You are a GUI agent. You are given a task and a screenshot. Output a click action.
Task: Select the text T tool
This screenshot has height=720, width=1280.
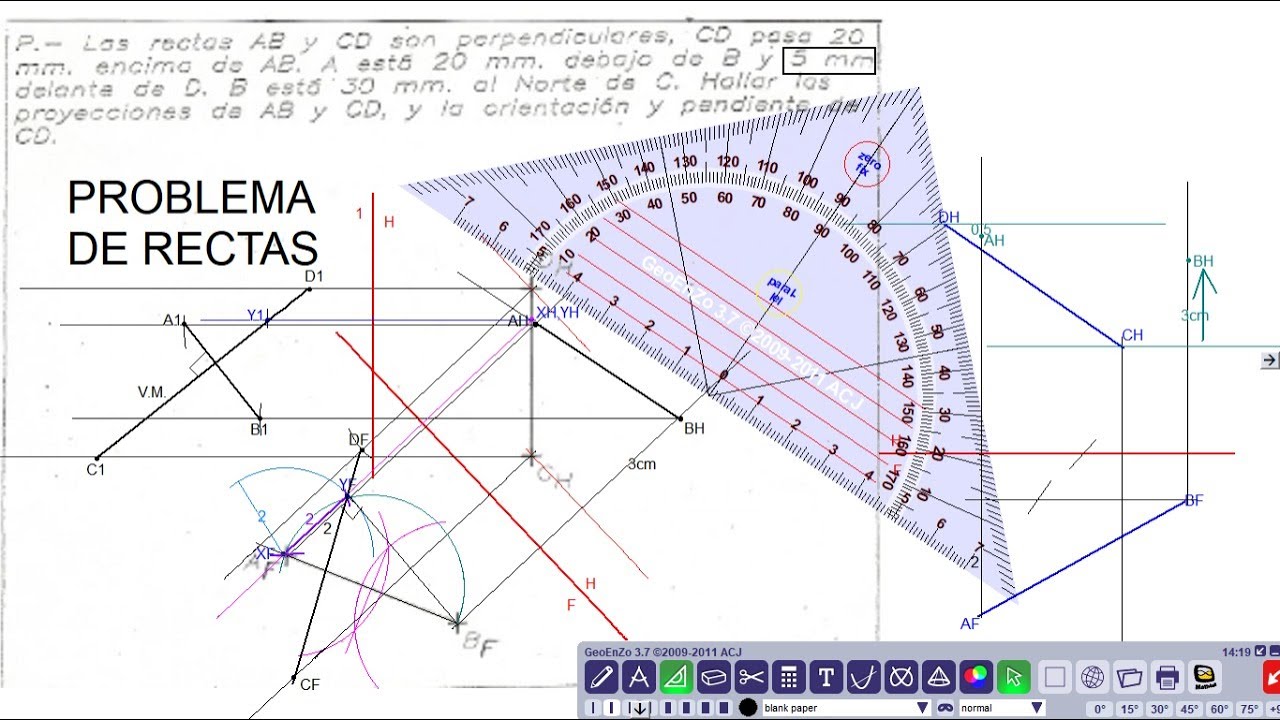click(x=826, y=677)
